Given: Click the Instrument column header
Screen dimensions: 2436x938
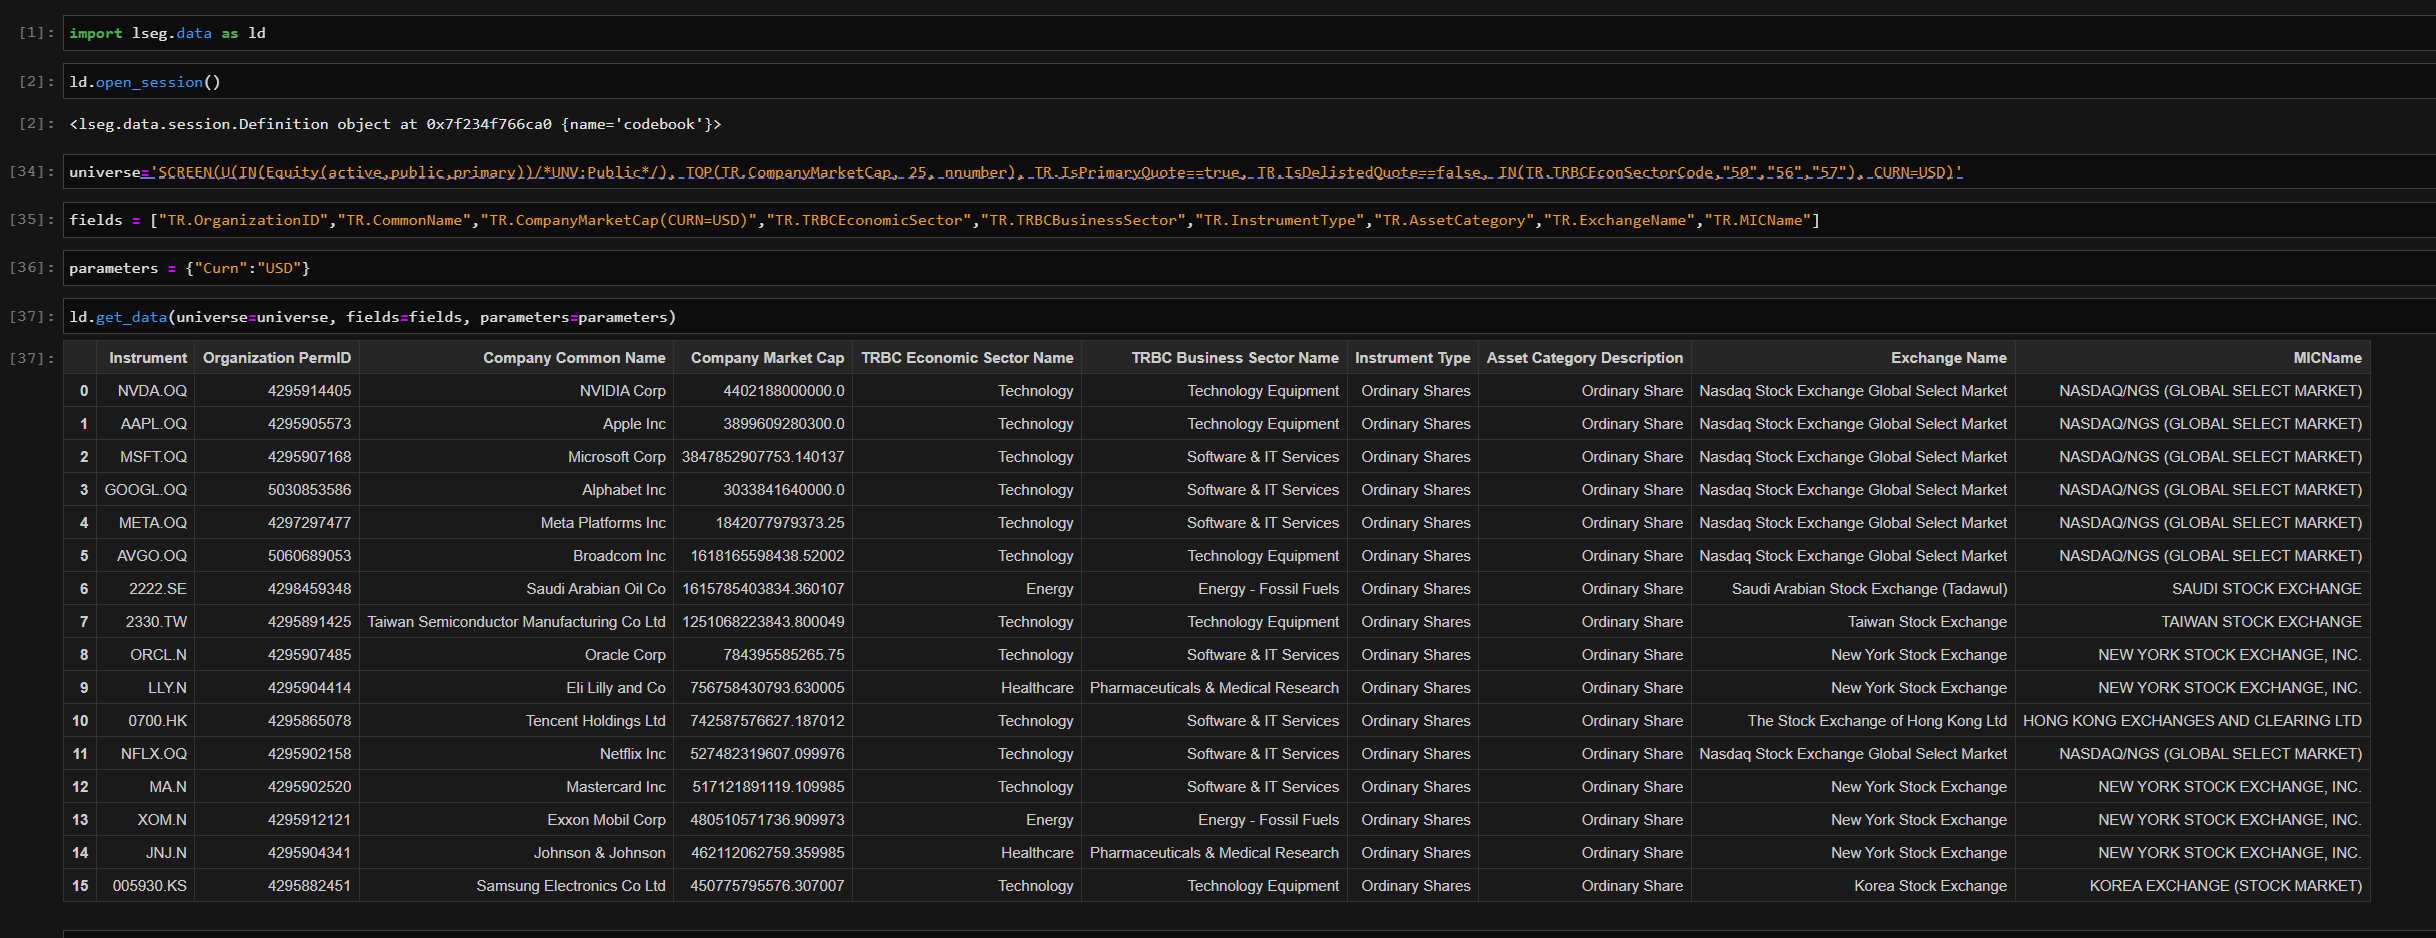Looking at the screenshot, I should (x=147, y=358).
